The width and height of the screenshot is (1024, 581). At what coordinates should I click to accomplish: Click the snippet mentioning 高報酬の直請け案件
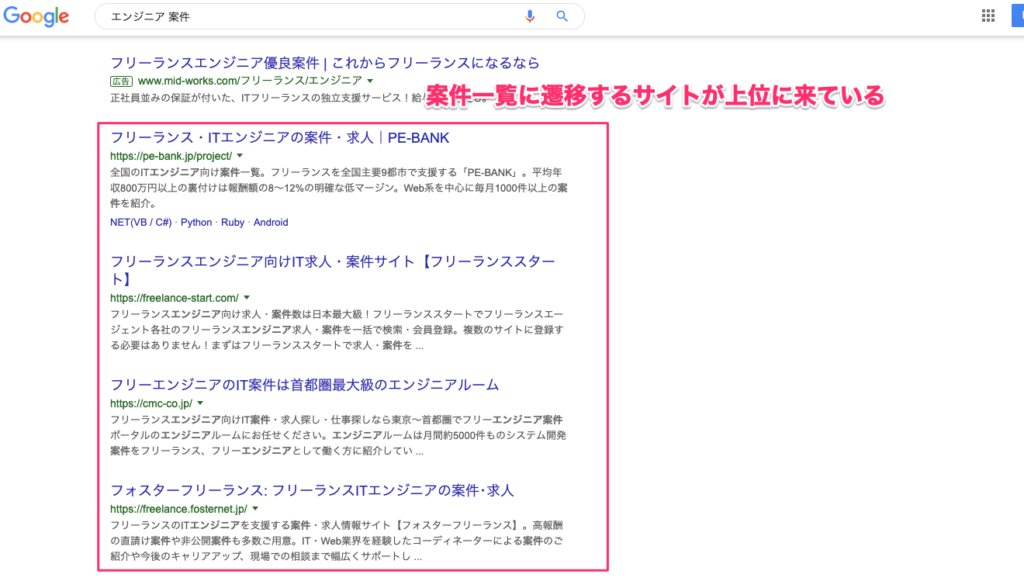(x=336, y=541)
